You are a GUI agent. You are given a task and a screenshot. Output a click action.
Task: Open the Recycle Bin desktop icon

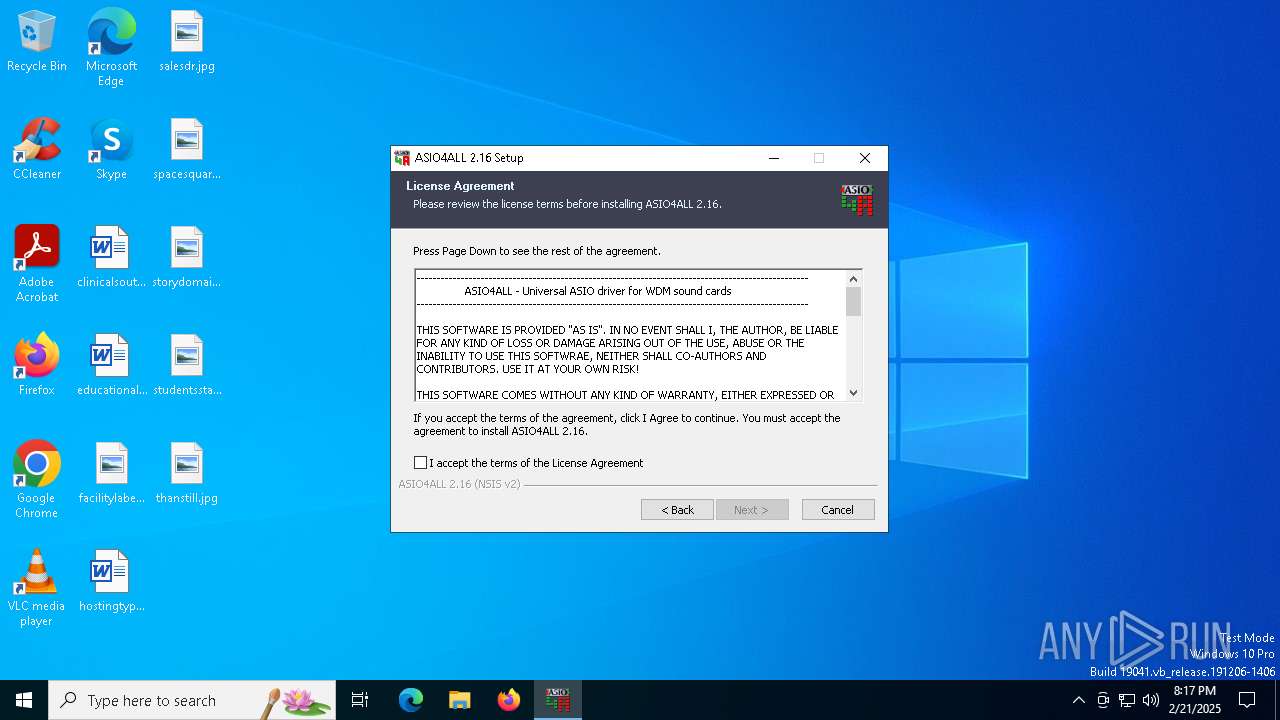pos(37,40)
